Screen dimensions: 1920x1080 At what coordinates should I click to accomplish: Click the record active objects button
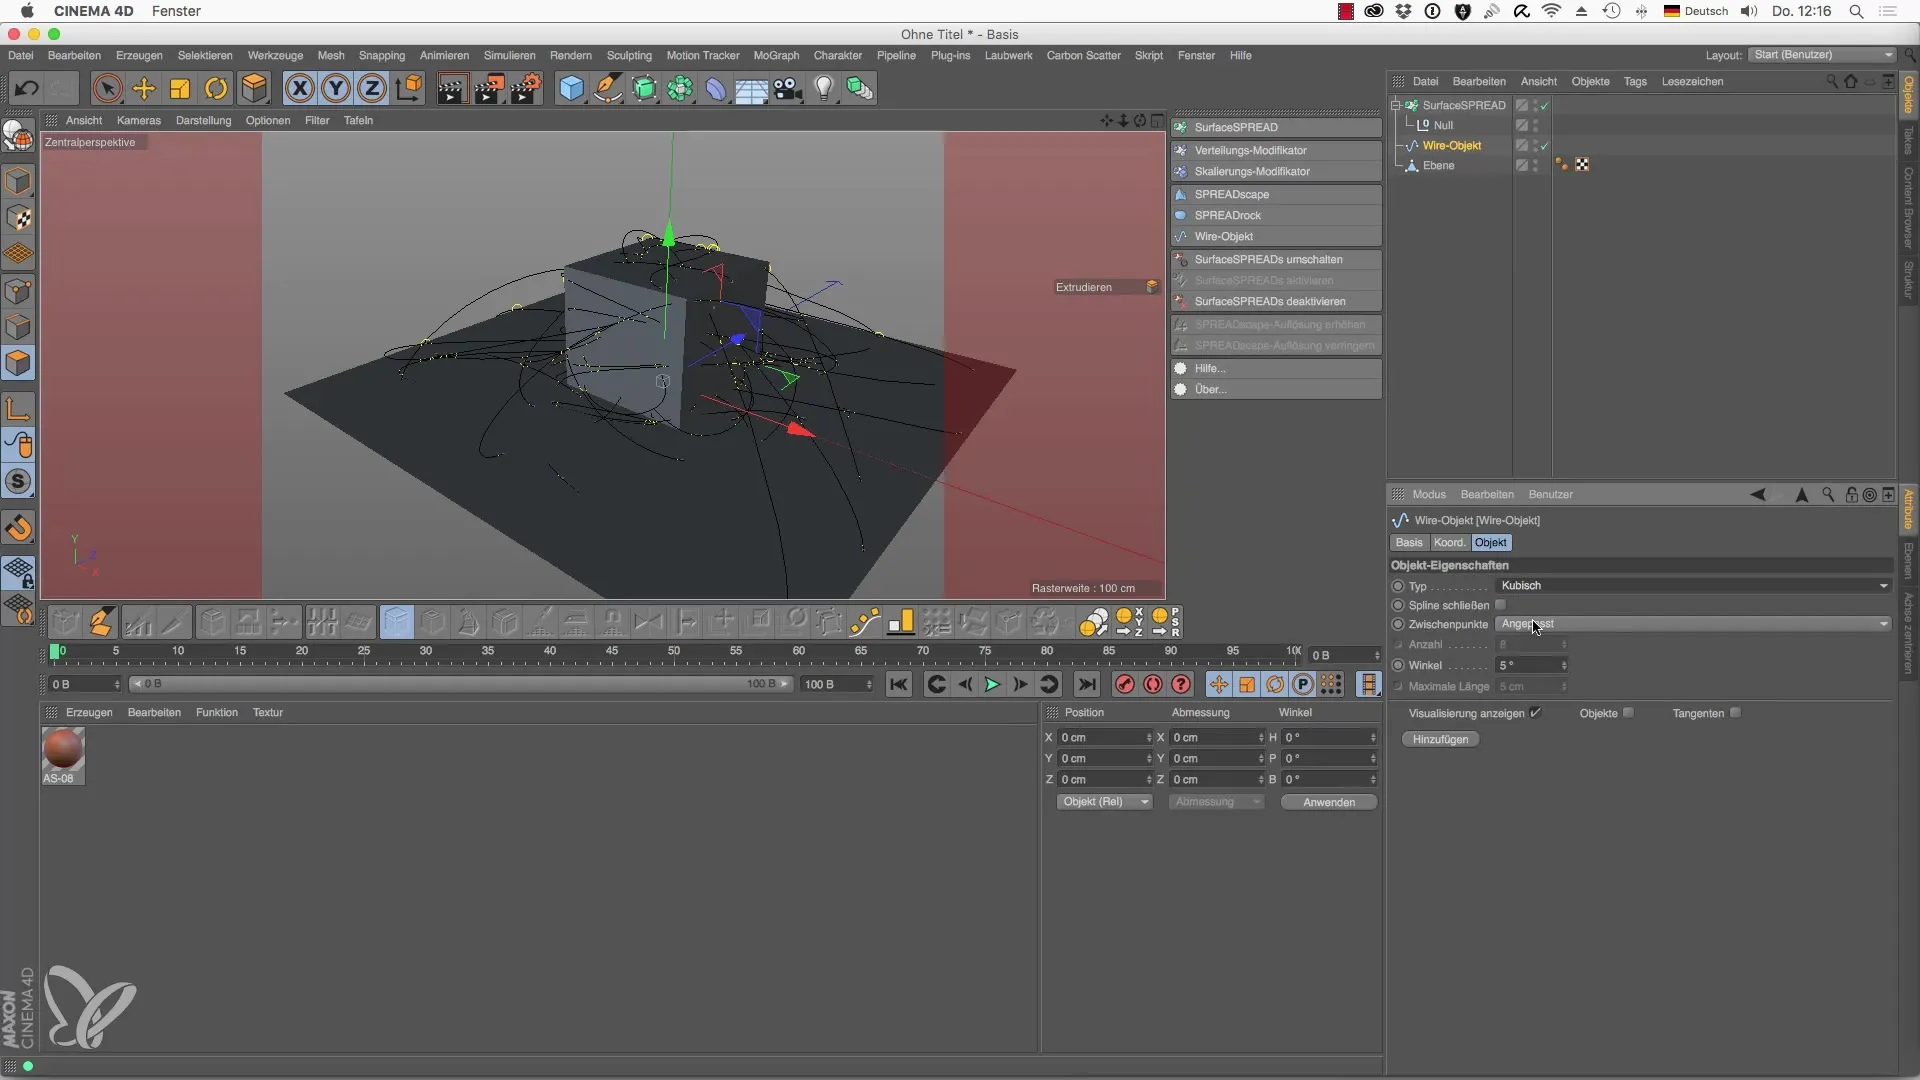[x=1125, y=684]
